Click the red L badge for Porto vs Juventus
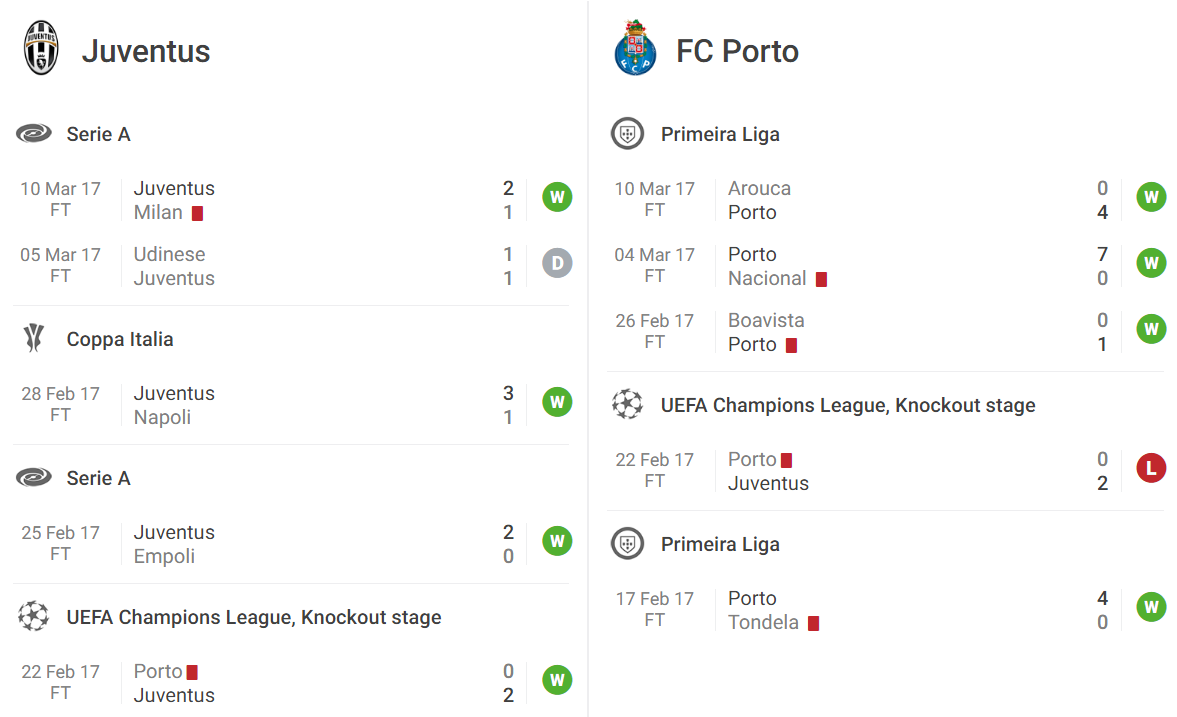Screen dimensions: 1177x717 tap(1151, 468)
